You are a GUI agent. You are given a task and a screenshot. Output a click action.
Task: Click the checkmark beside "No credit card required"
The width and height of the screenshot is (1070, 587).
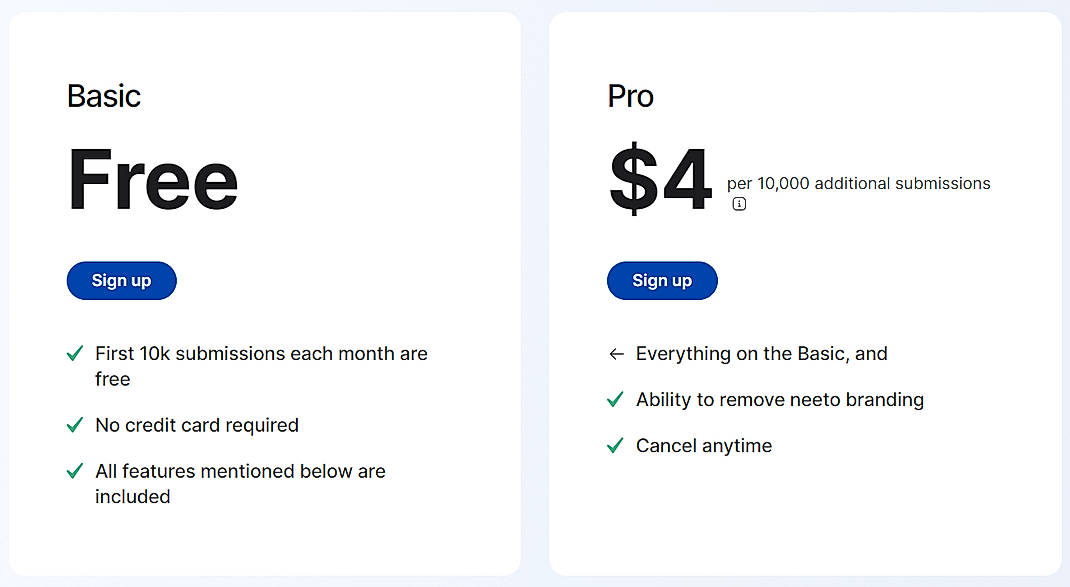[x=75, y=425]
